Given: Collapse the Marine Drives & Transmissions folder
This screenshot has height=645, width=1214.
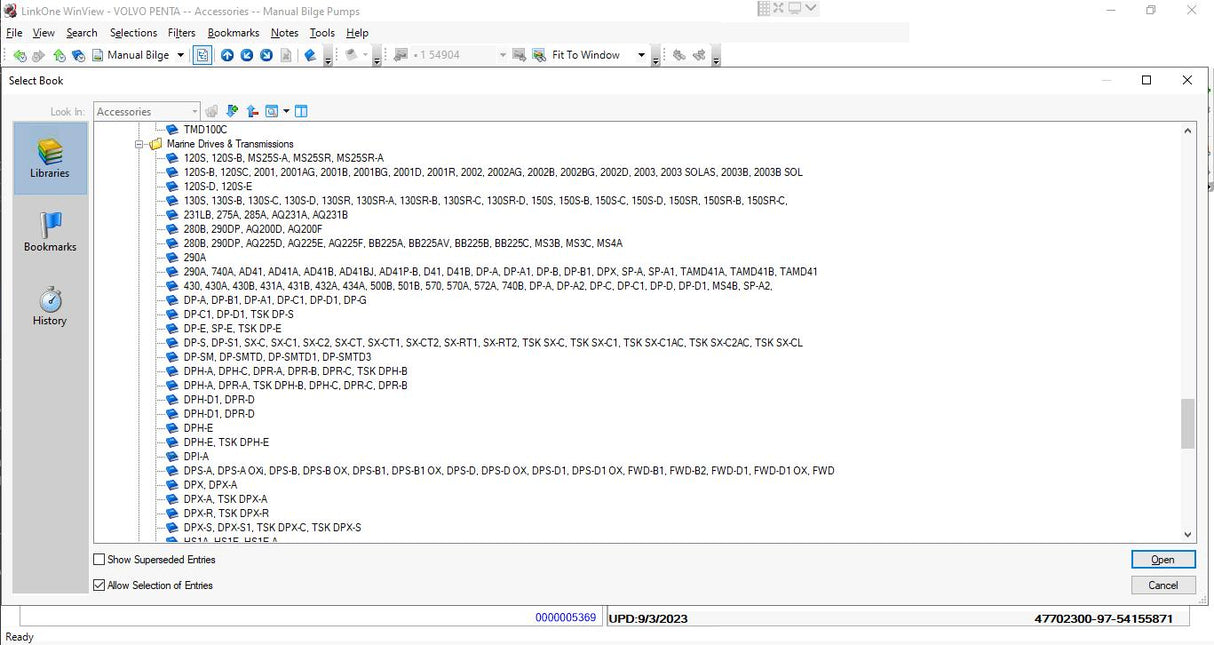Looking at the screenshot, I should (x=140, y=144).
